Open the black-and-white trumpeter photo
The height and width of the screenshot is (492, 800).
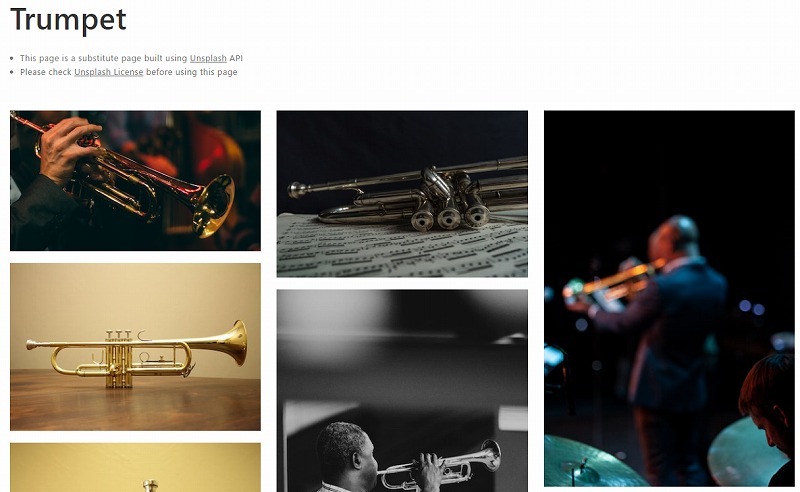tap(402, 391)
